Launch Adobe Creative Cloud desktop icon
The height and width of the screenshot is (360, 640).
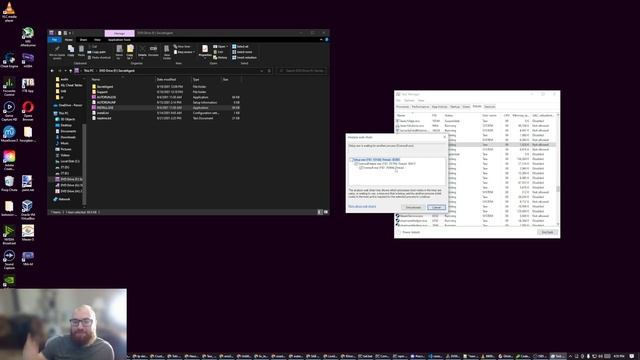tap(9, 160)
